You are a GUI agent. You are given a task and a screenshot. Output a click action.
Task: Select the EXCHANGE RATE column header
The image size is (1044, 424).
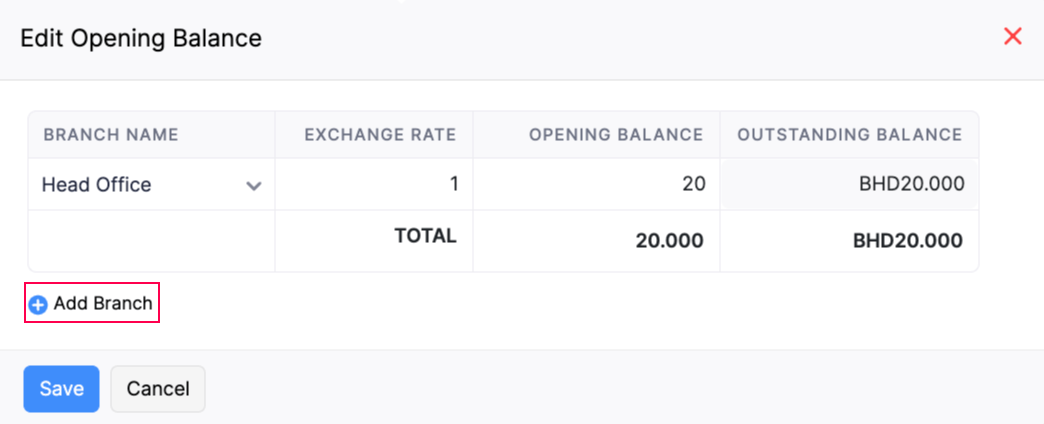(380, 135)
